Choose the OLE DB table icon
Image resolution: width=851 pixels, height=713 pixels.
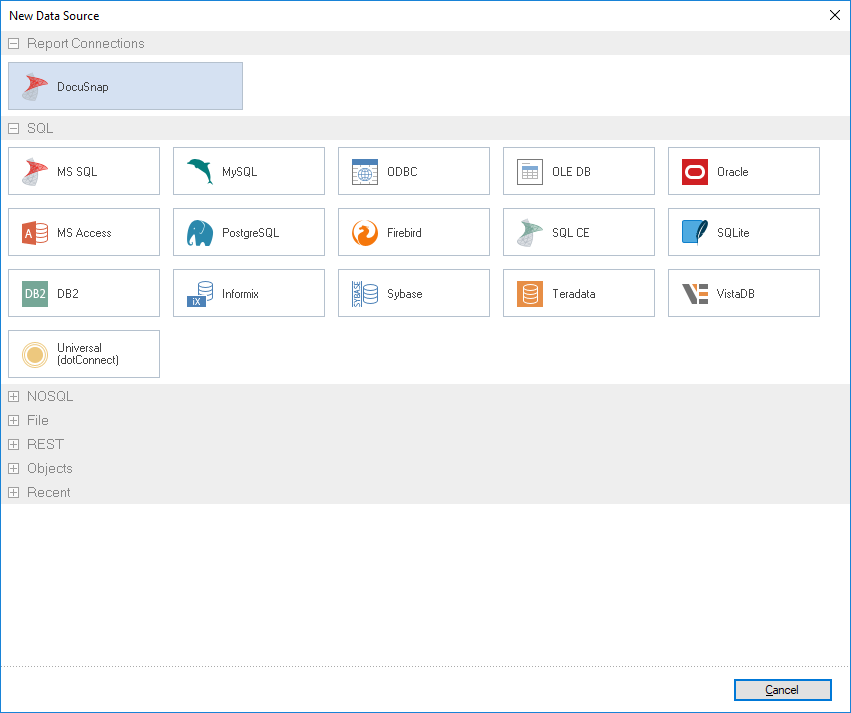(x=530, y=172)
